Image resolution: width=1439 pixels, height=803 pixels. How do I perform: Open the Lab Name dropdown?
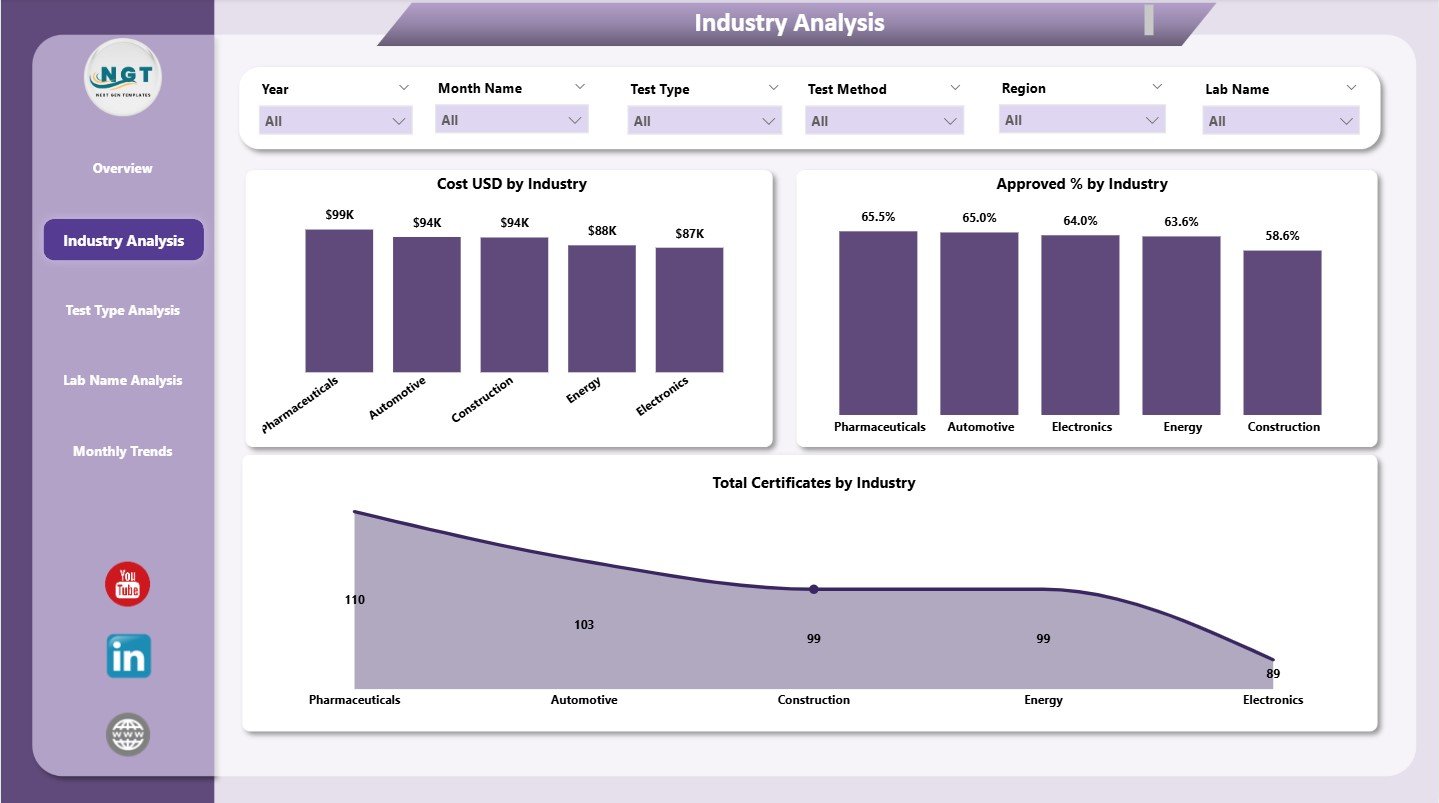coord(1350,87)
